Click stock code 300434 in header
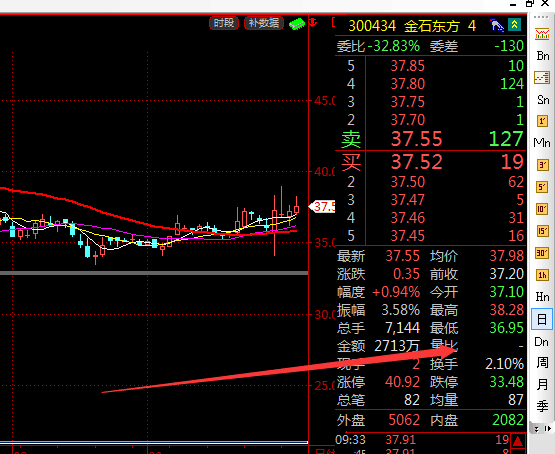Viewport: 555px width, 454px height. (372, 26)
